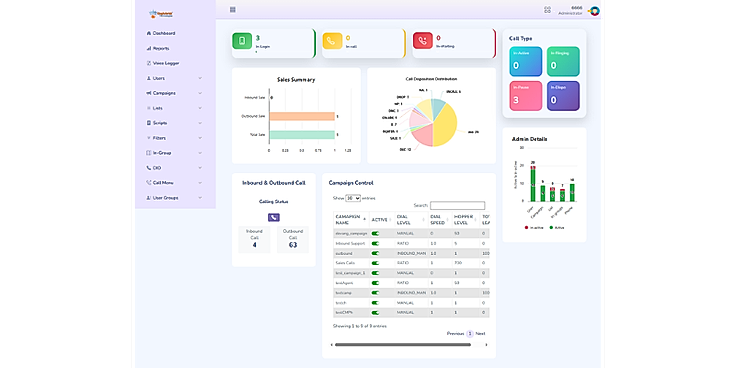Viewport: 736px width, 368px height.
Task: Expand the User Groups chevron
Action: point(200,198)
